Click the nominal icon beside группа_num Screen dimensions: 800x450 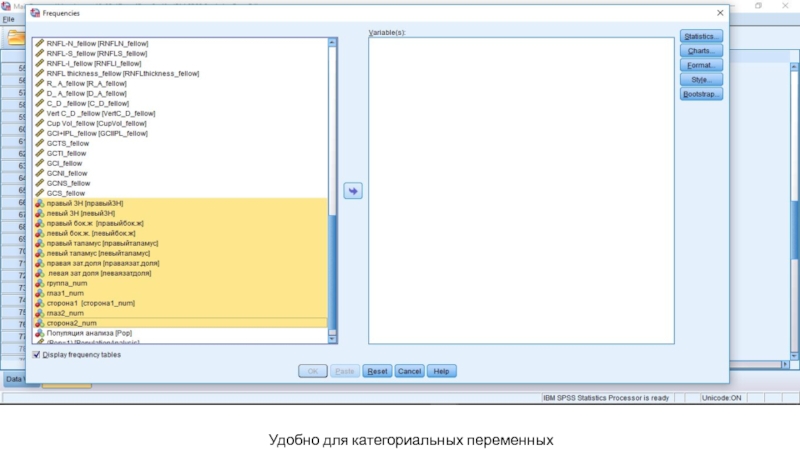coord(40,283)
